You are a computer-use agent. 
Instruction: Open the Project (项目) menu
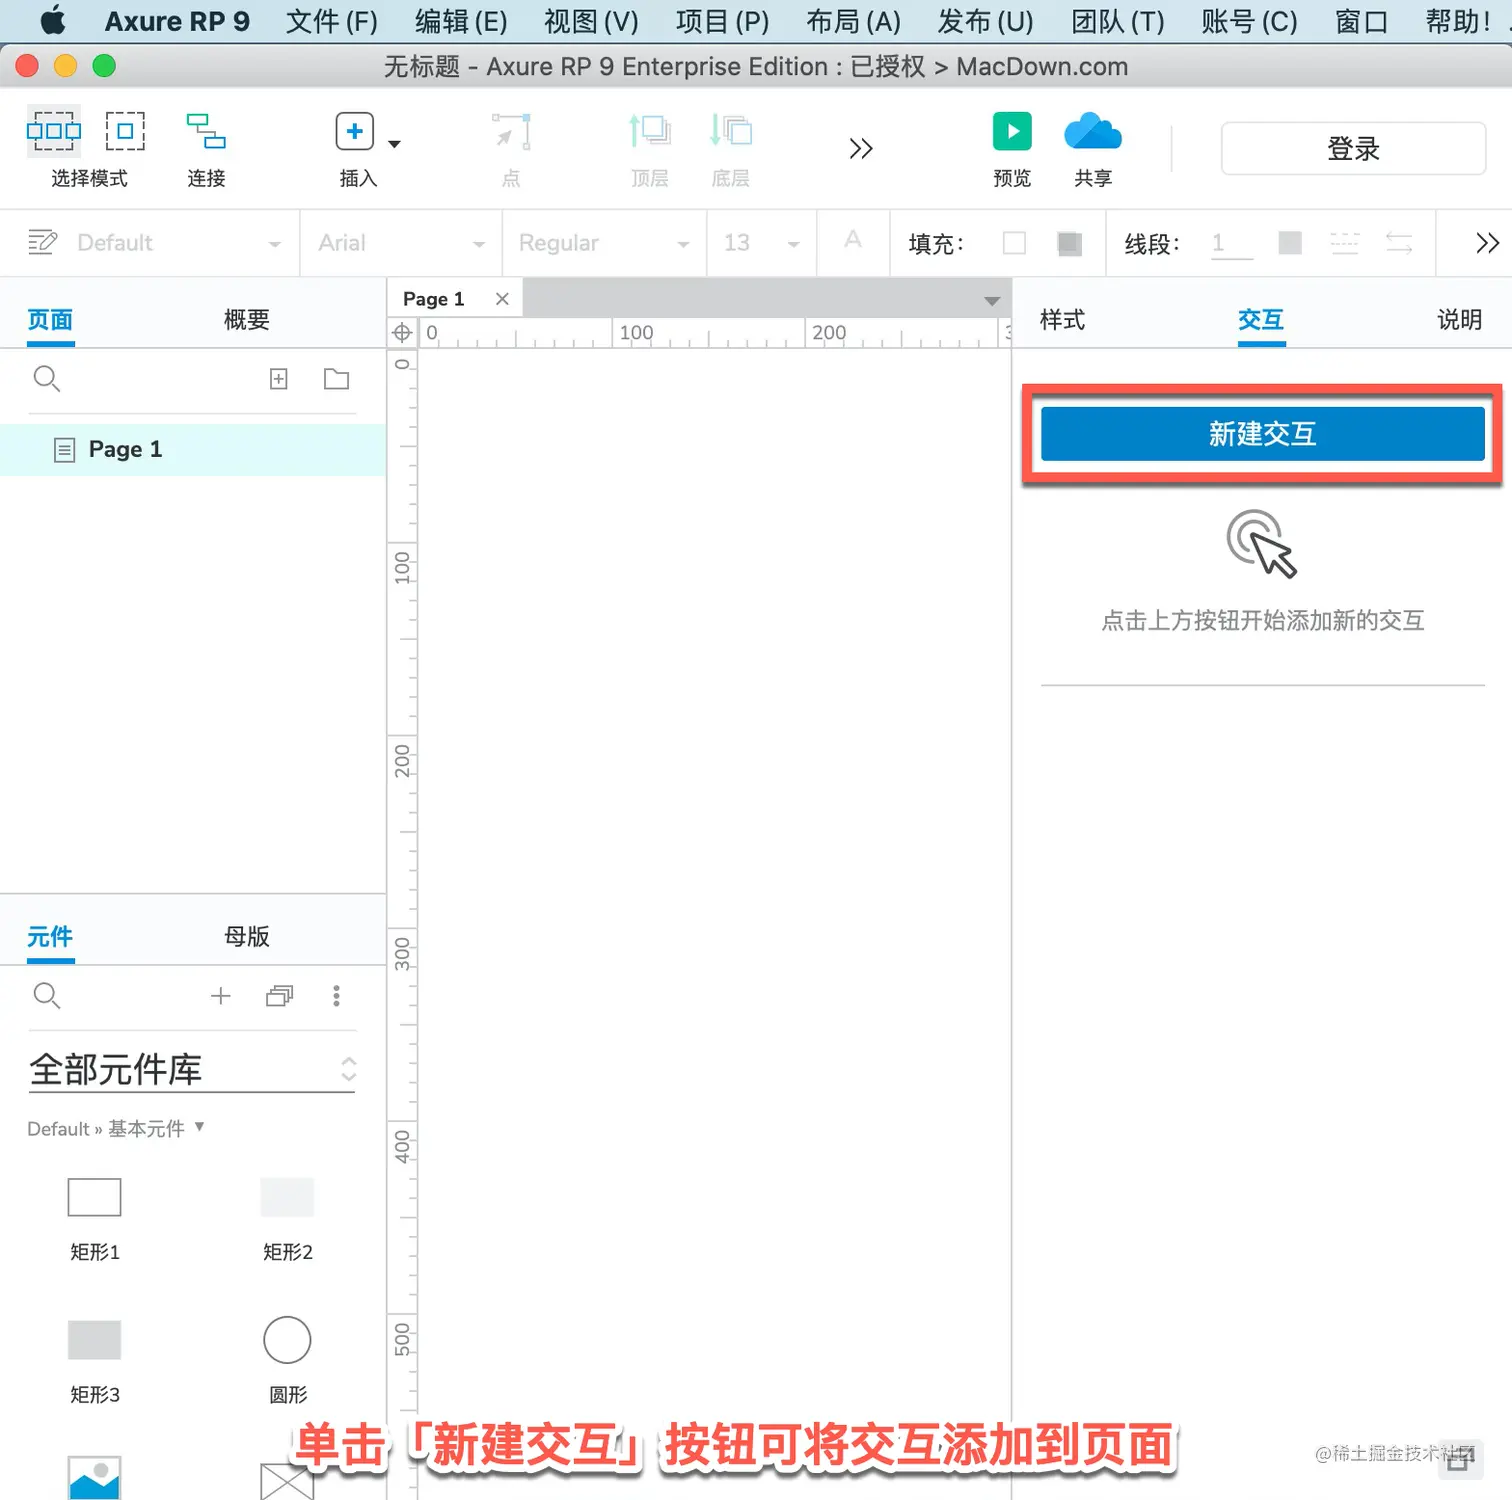point(722,21)
